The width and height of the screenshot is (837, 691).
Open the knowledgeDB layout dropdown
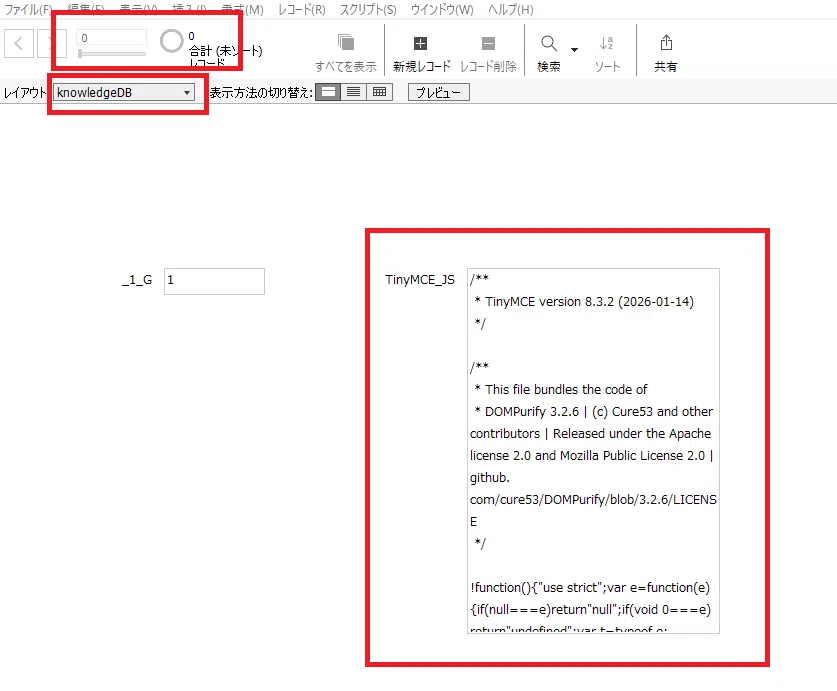coord(123,92)
